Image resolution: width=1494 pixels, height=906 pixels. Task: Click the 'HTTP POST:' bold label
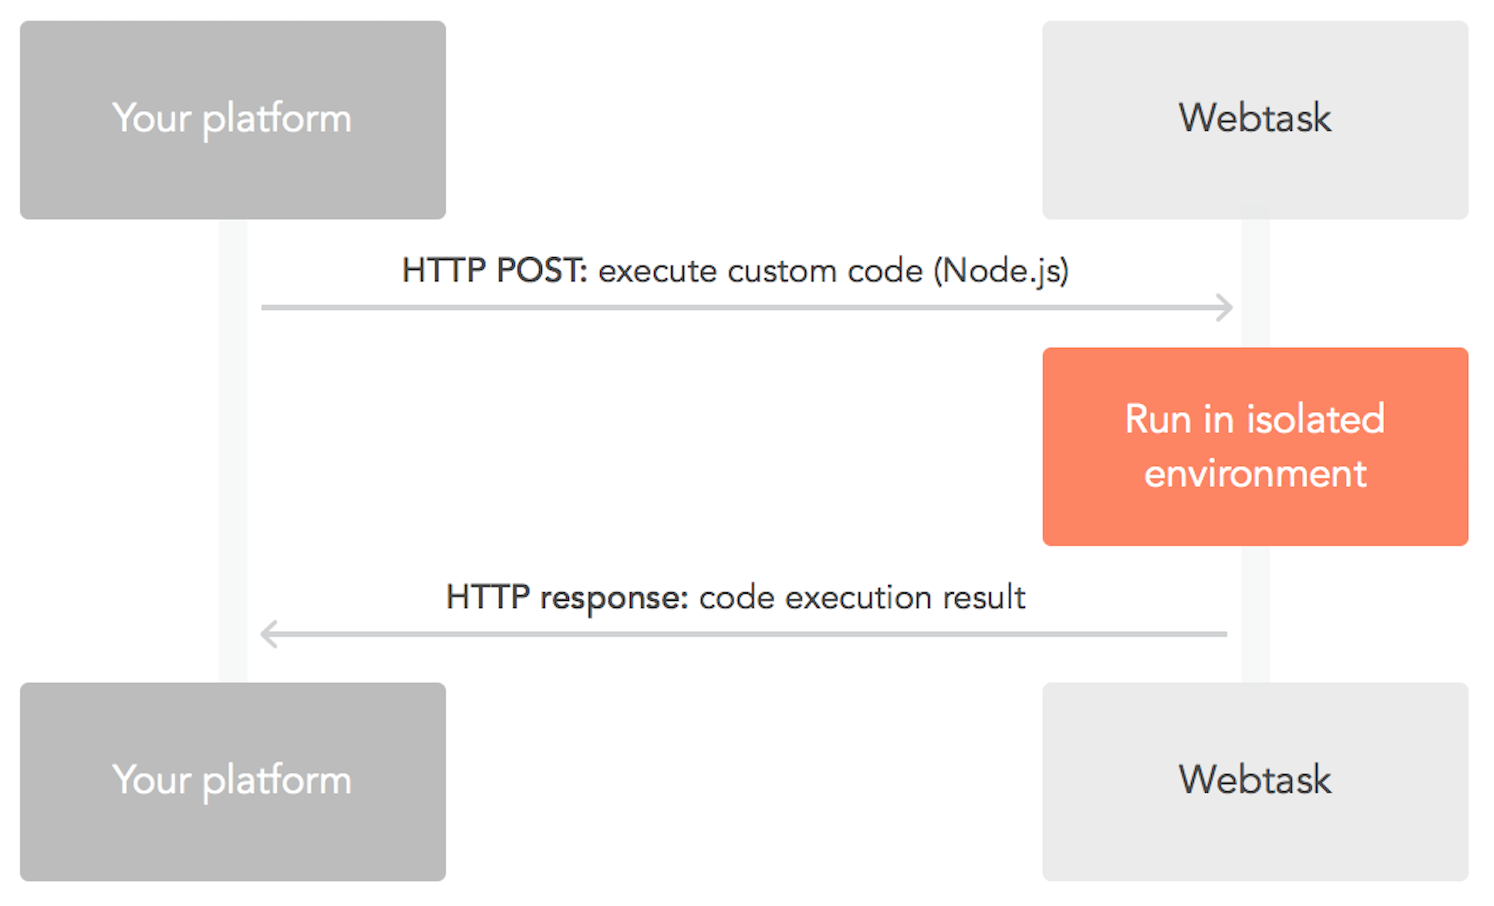494,270
